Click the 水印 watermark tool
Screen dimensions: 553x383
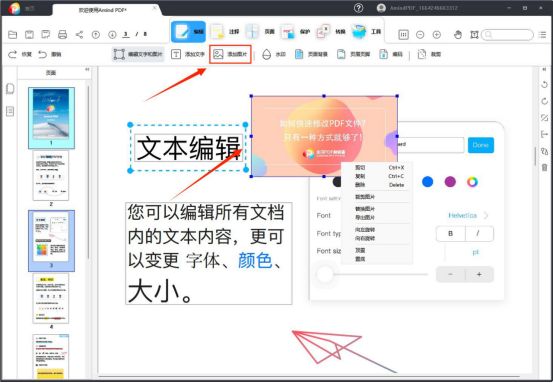[274, 54]
